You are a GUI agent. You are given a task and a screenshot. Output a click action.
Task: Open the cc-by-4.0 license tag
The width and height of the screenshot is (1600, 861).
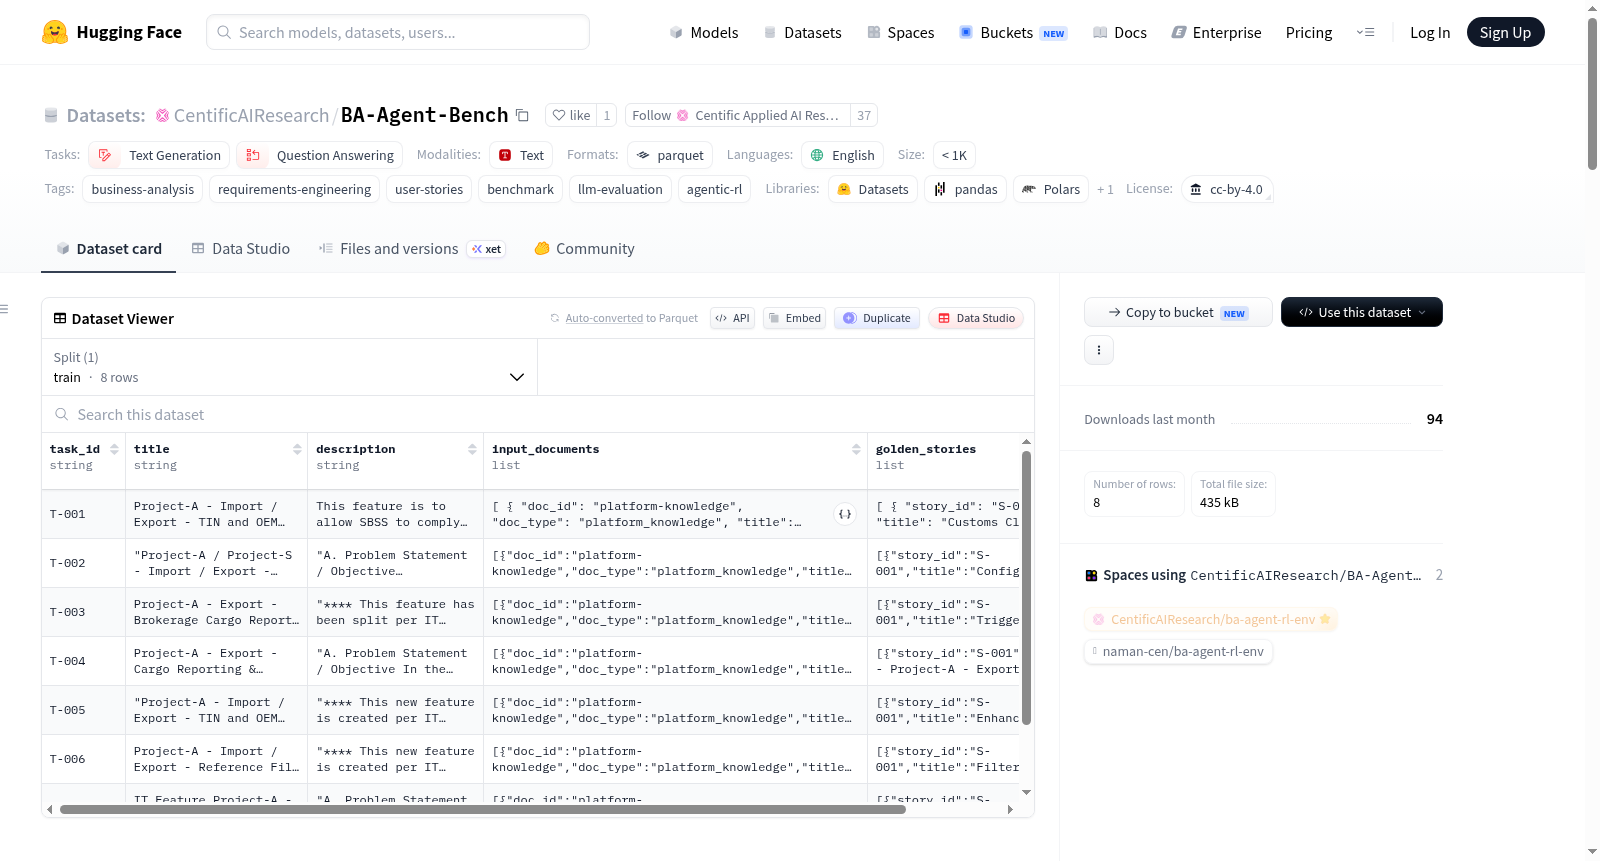pyautogui.click(x=1227, y=189)
